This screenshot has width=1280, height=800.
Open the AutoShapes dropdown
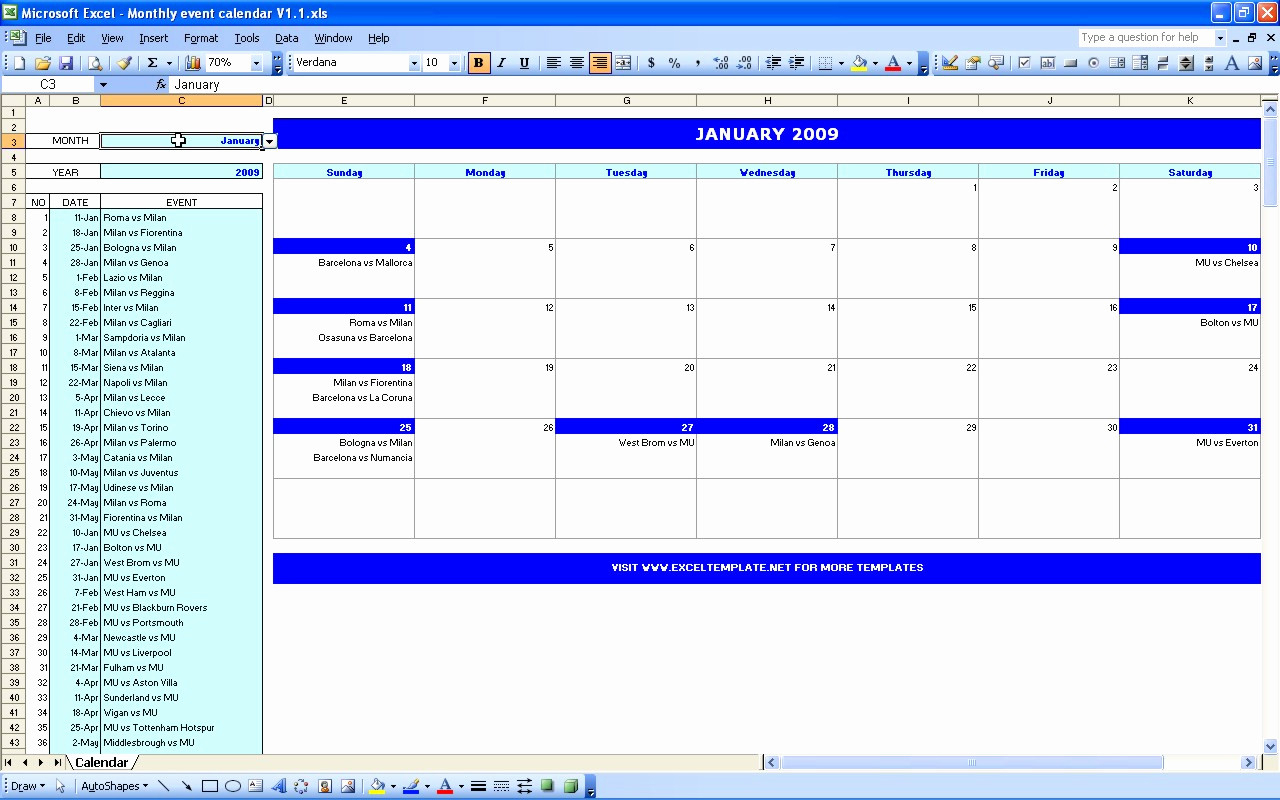(x=114, y=786)
